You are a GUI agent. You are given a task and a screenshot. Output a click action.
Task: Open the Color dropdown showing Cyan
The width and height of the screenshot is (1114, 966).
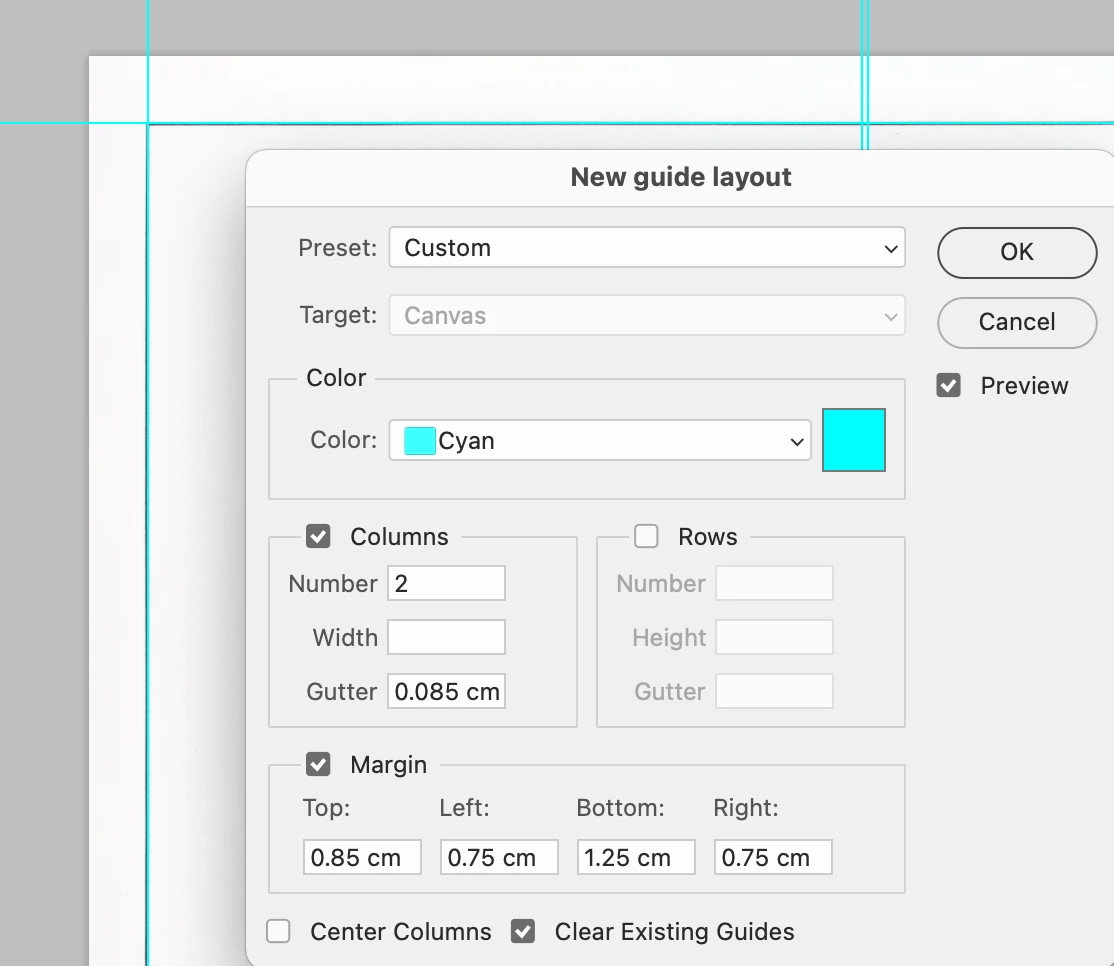click(x=600, y=440)
